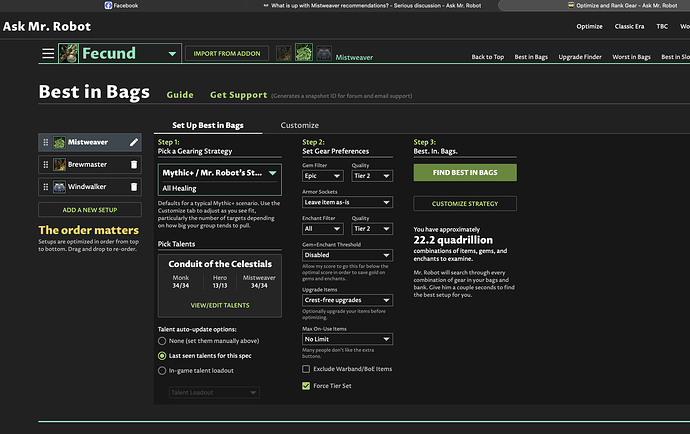Open the gem Quality Tier 2 dropdown

click(372, 176)
